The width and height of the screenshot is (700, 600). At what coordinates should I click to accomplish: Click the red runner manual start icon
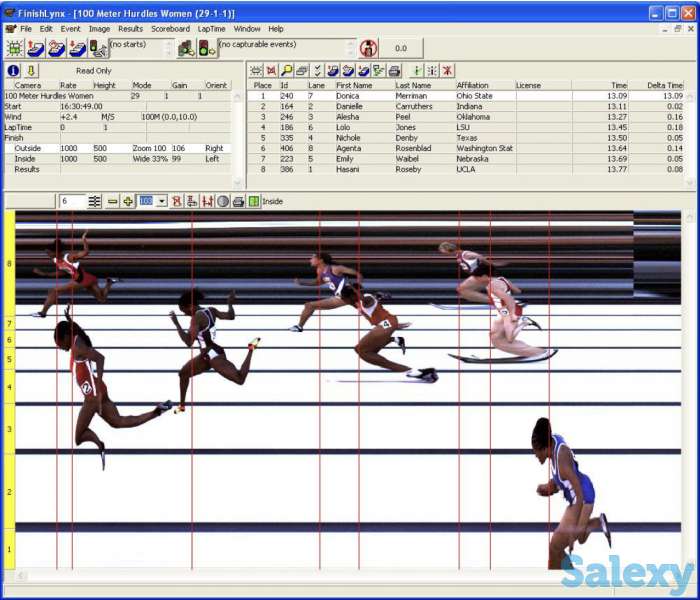(368, 48)
